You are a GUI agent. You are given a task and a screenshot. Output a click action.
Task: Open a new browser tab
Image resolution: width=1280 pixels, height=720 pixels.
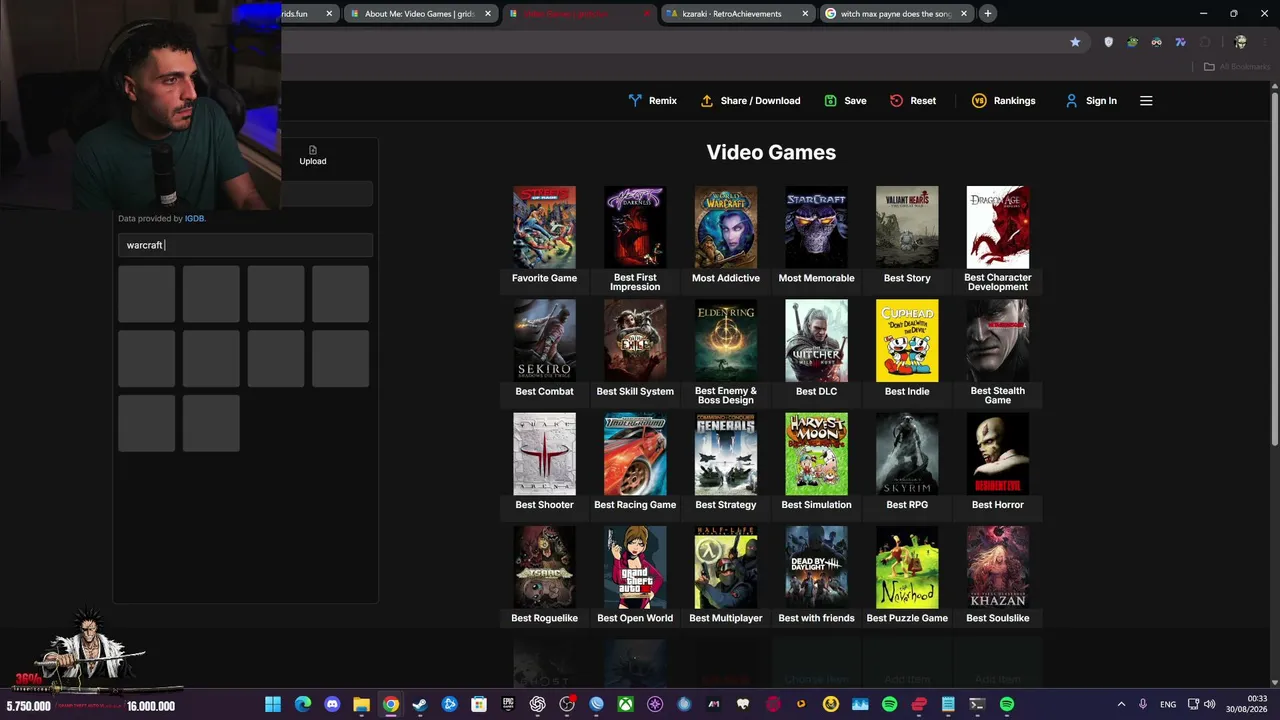[987, 14]
